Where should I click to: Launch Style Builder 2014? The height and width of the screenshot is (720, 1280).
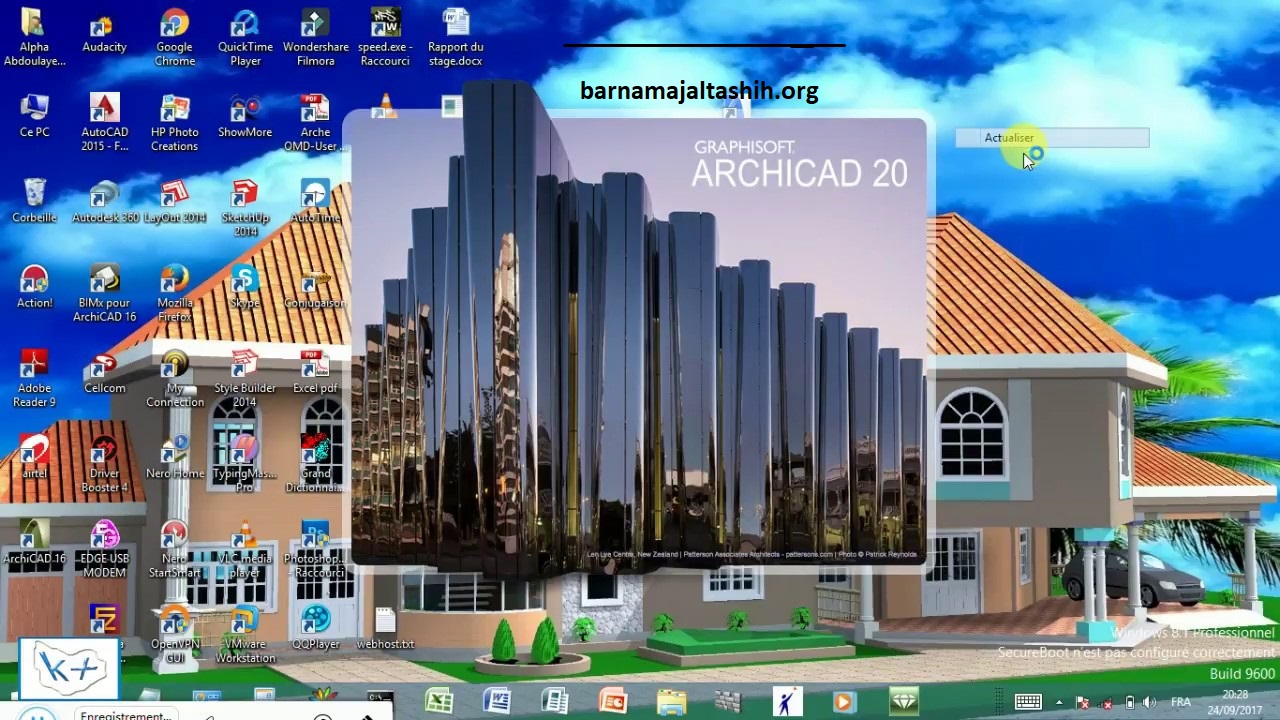[245, 378]
